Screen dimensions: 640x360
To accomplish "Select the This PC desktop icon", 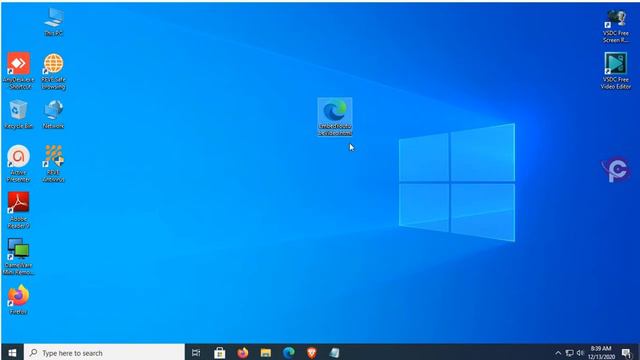I will click(53, 22).
